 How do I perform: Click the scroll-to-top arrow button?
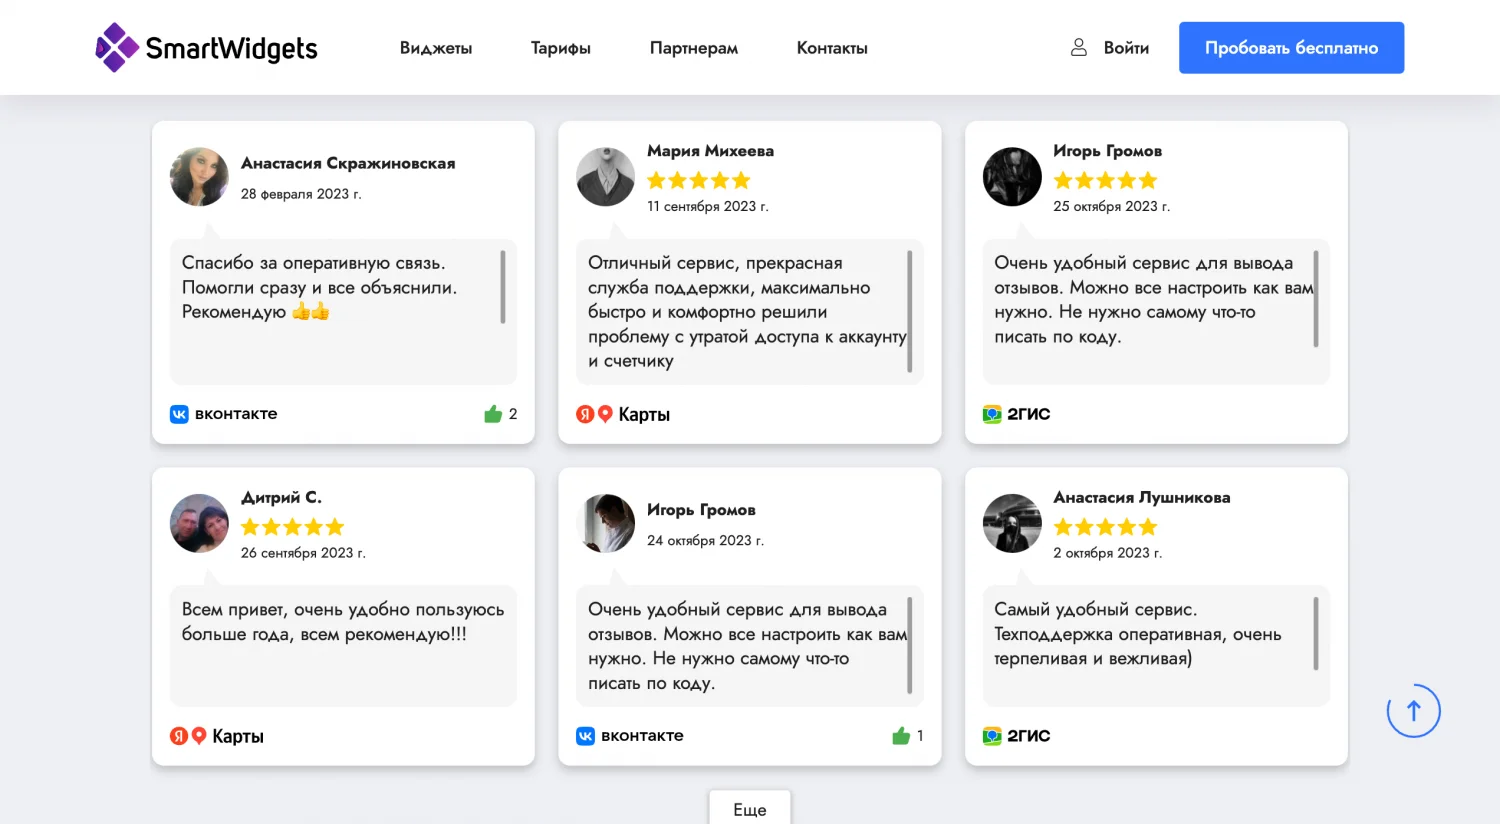click(x=1413, y=711)
